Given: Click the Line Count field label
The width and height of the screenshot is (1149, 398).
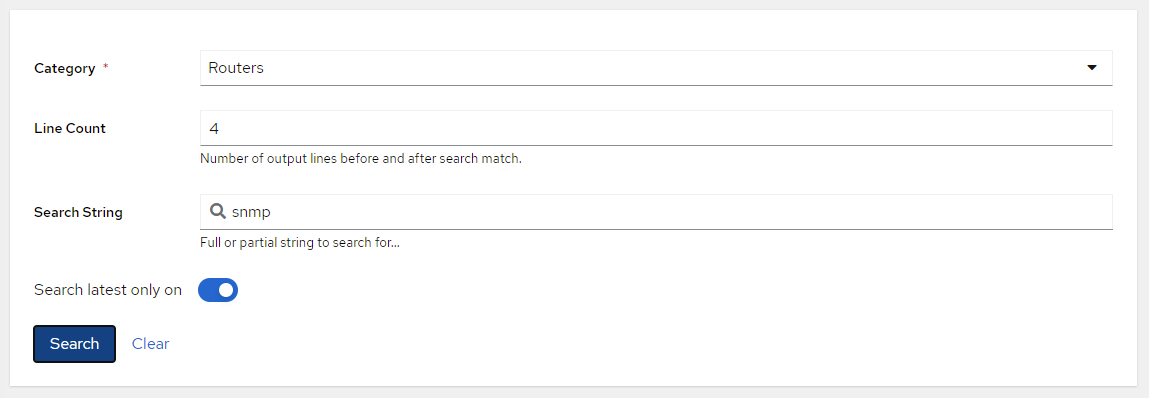Looking at the screenshot, I should 70,128.
